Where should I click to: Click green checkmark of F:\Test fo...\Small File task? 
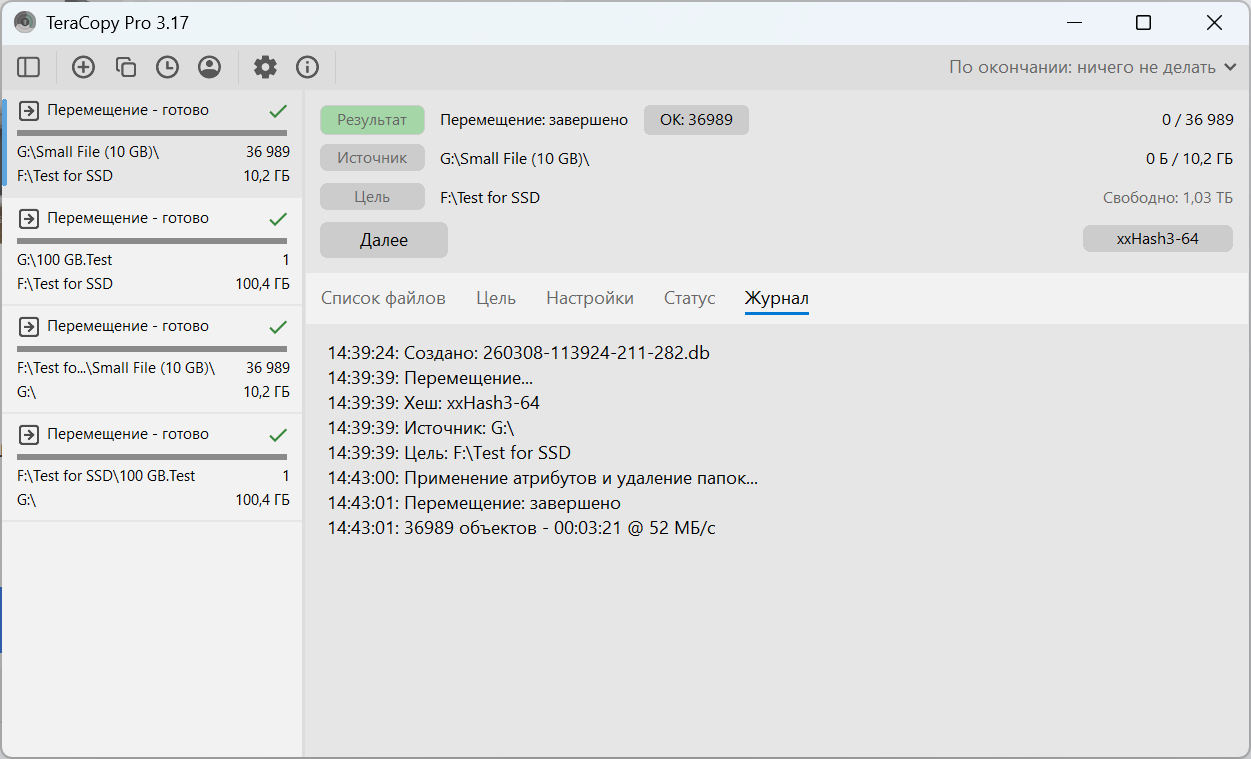(279, 327)
